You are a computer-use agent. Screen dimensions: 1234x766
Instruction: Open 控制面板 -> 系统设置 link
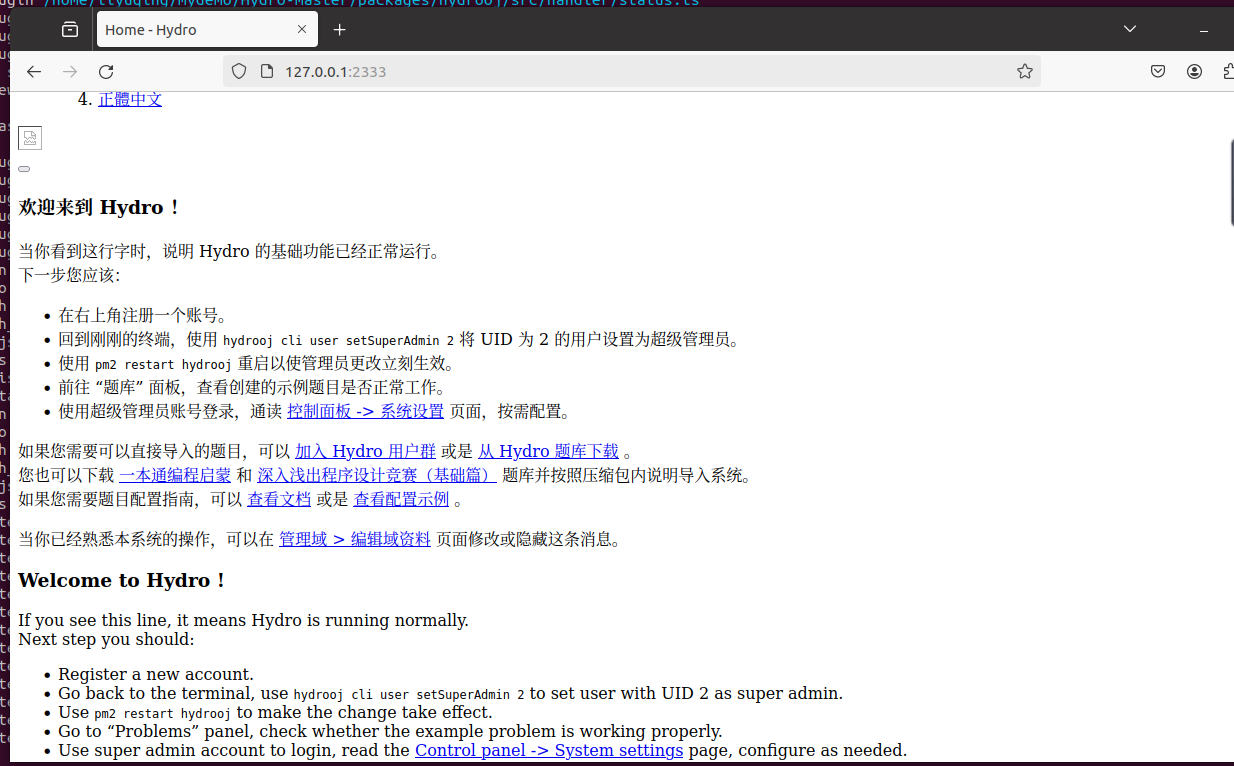[365, 411]
